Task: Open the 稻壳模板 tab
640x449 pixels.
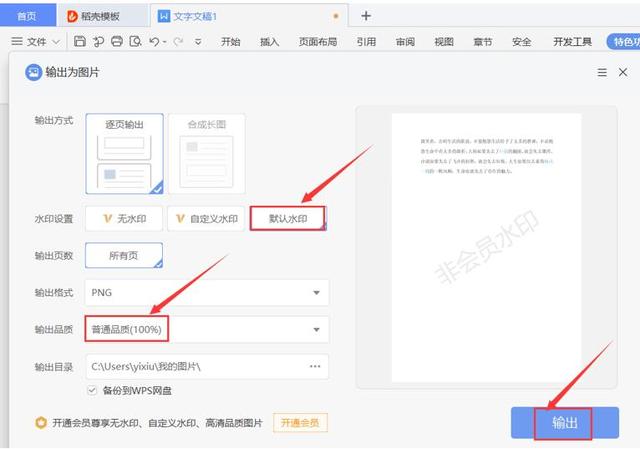Action: click(102, 16)
